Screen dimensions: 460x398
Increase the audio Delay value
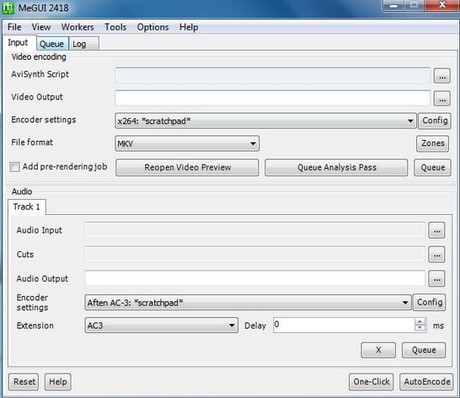pos(420,322)
